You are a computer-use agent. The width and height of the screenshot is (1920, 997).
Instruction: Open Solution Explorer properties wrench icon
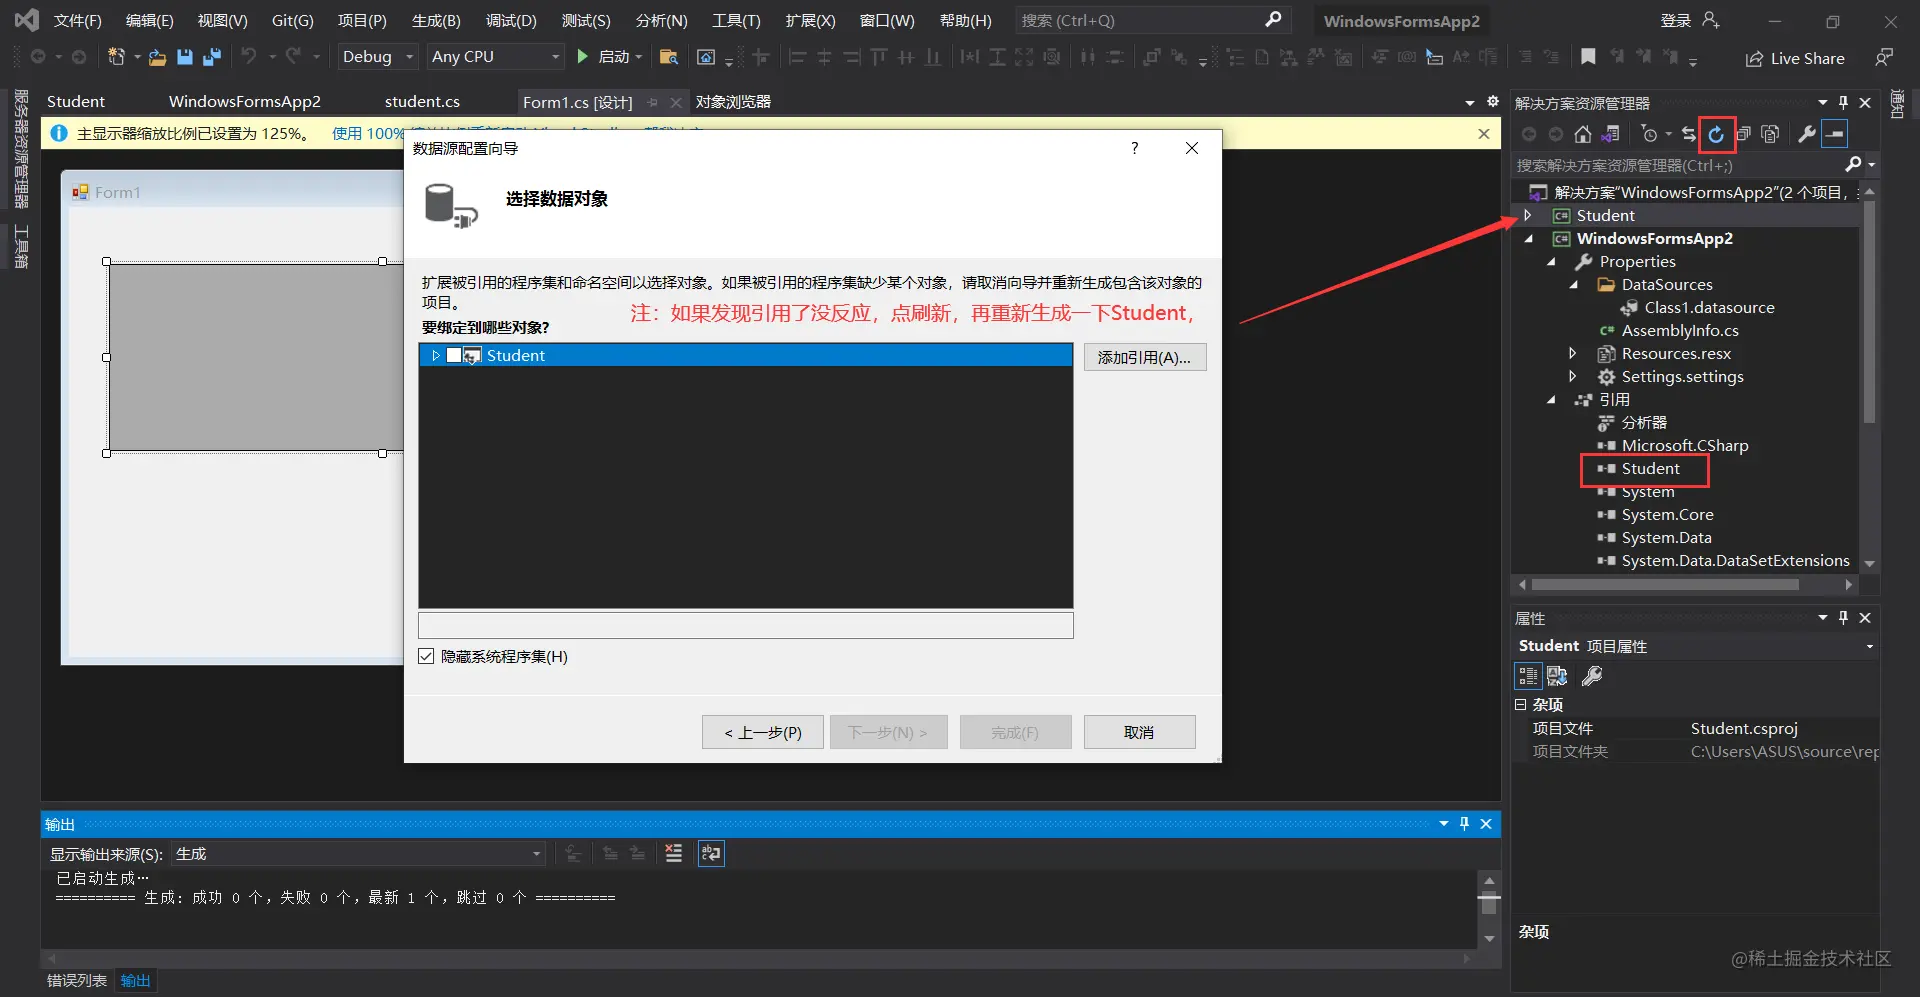[1806, 134]
